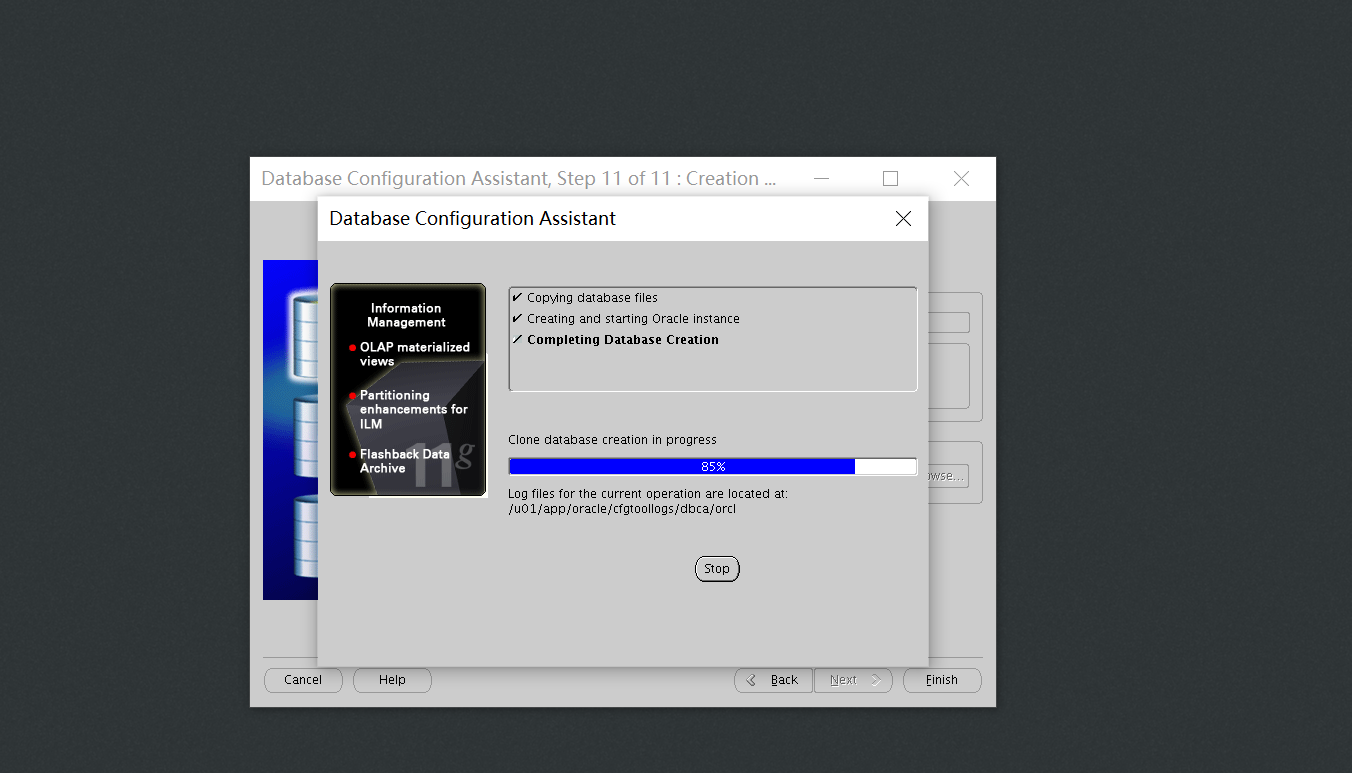Click the input field behind the dialog
1352x773 pixels.
coord(949,322)
